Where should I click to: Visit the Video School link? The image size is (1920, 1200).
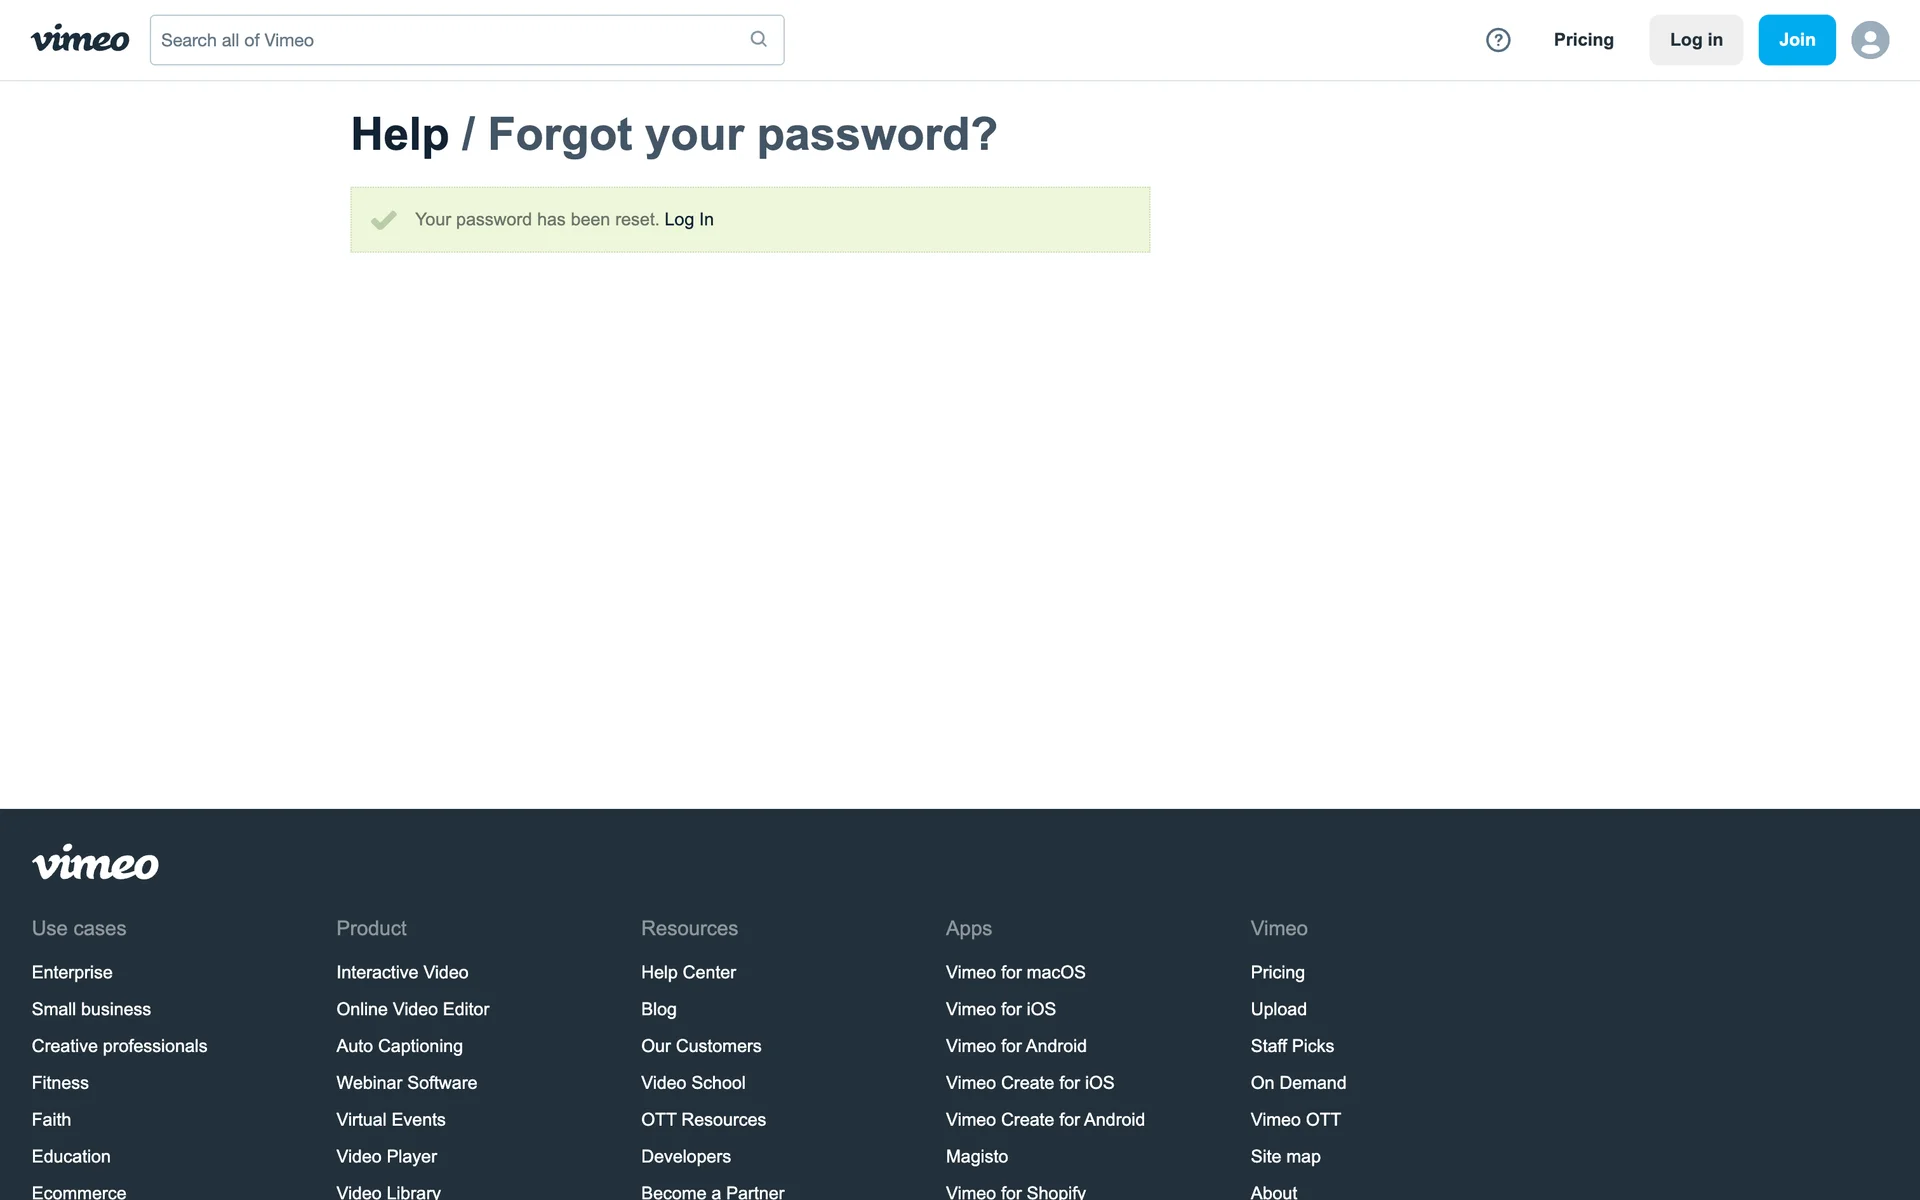(693, 1083)
